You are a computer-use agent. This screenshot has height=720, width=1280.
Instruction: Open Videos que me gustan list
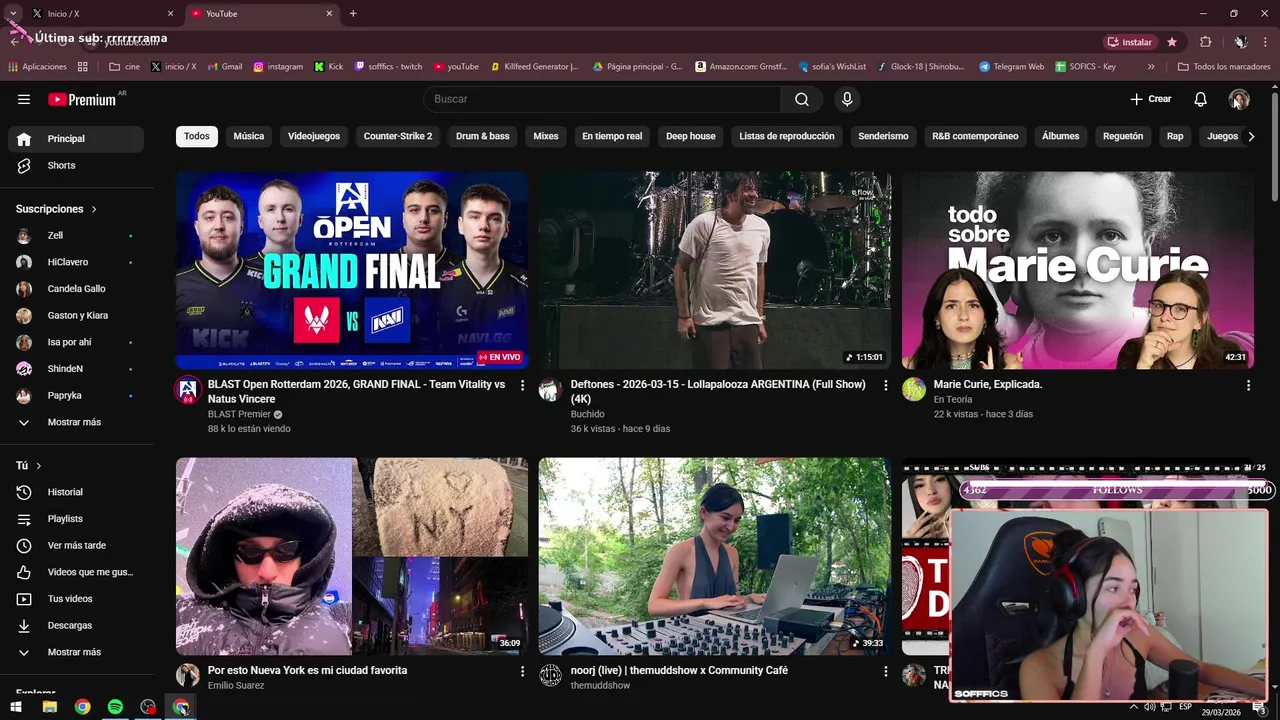pos(76,572)
